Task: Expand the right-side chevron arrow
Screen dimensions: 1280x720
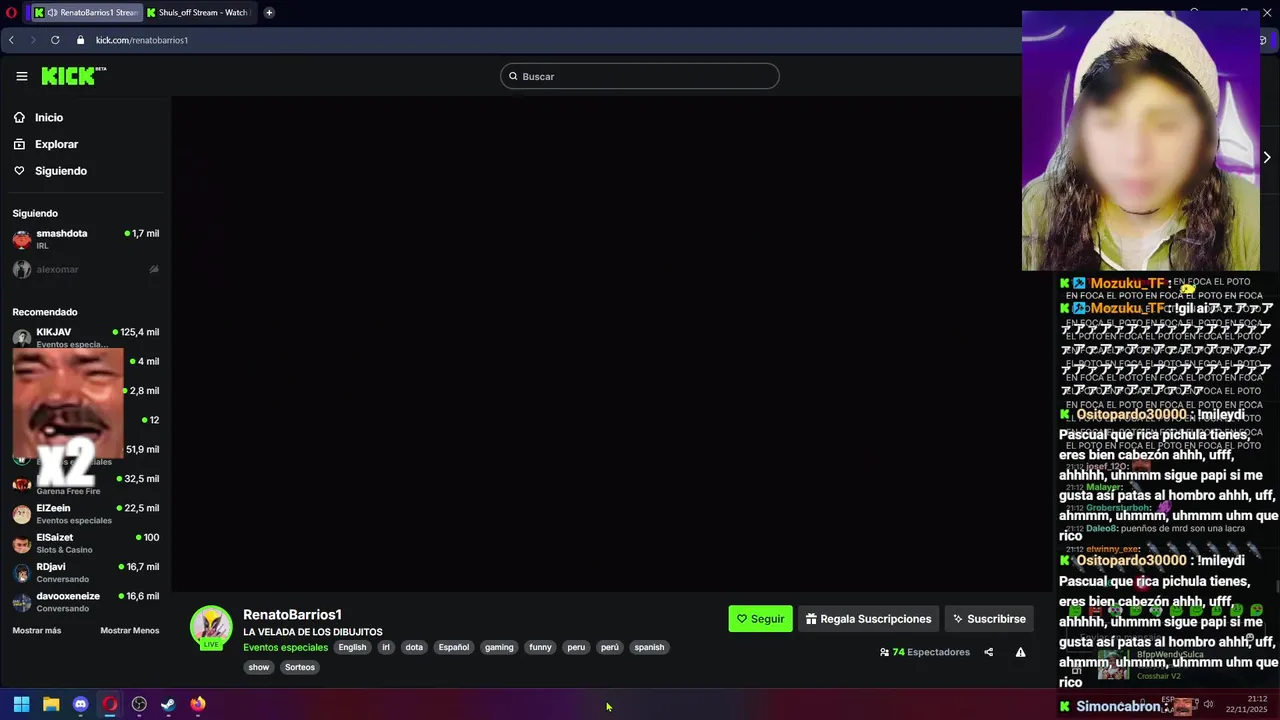Action: click(x=1266, y=157)
